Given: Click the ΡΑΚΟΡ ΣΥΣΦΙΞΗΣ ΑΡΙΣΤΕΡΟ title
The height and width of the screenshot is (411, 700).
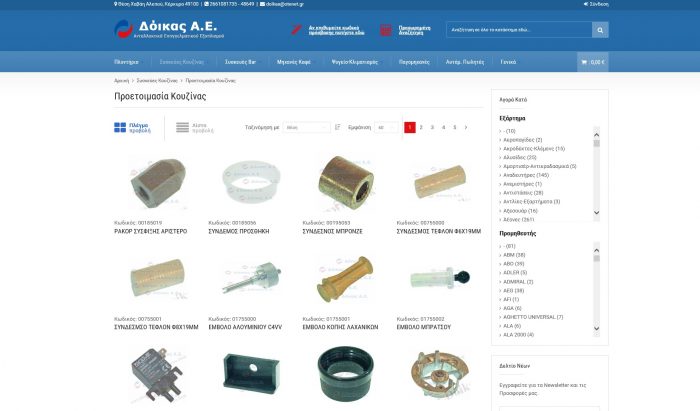Looking at the screenshot, I should (x=150, y=232).
